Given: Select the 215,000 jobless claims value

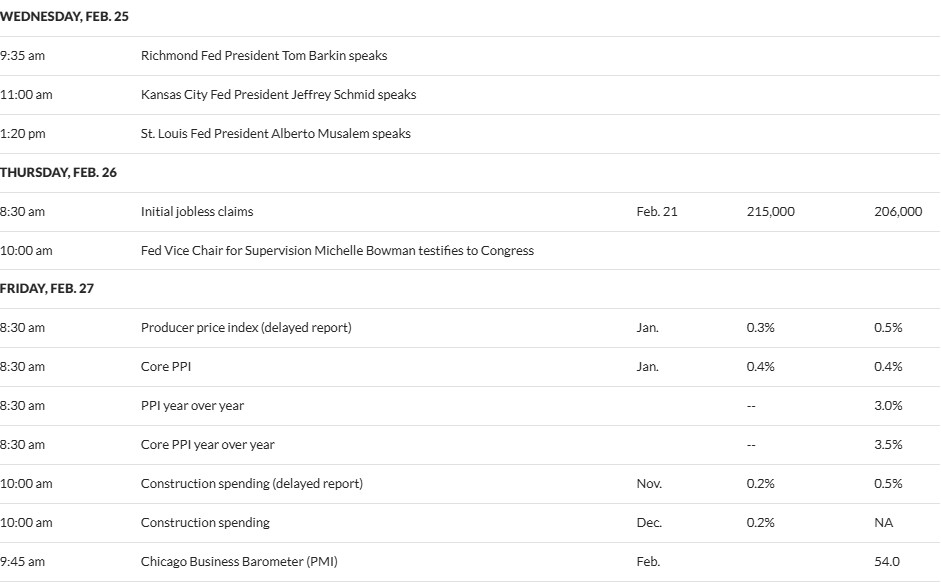Looking at the screenshot, I should 770,212.
